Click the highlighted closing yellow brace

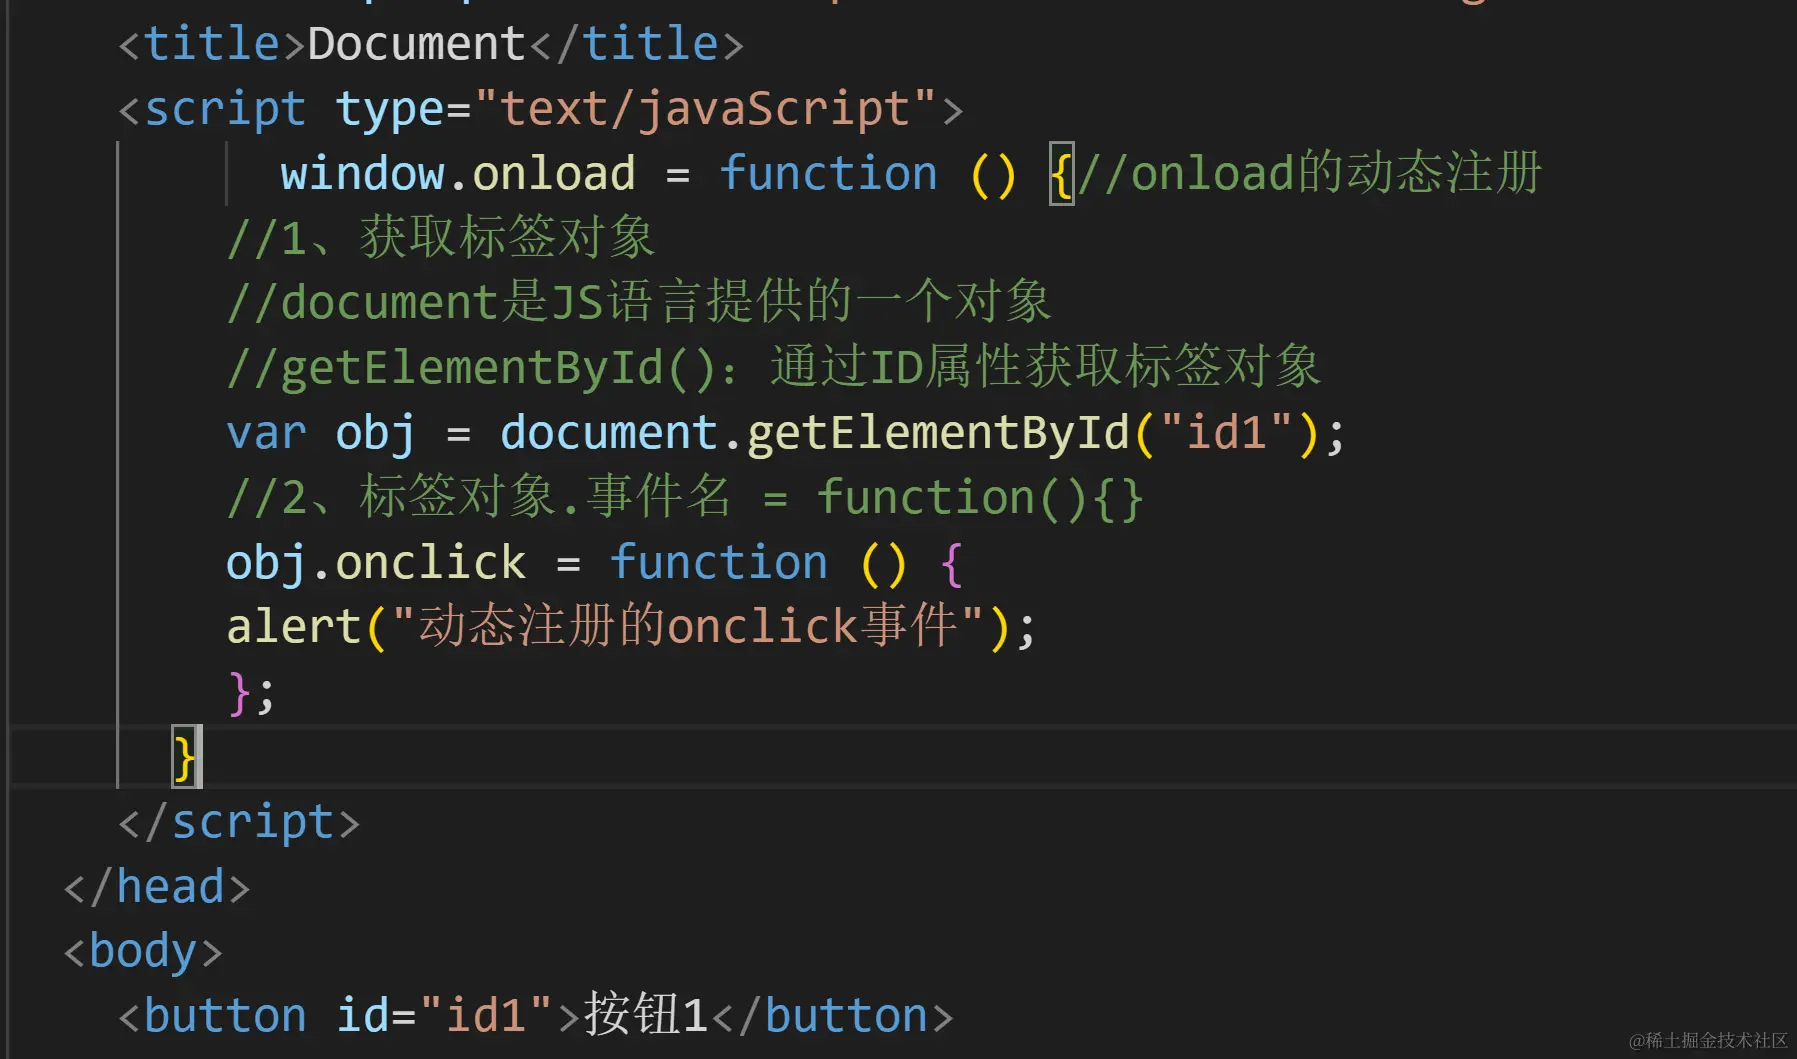(x=185, y=757)
